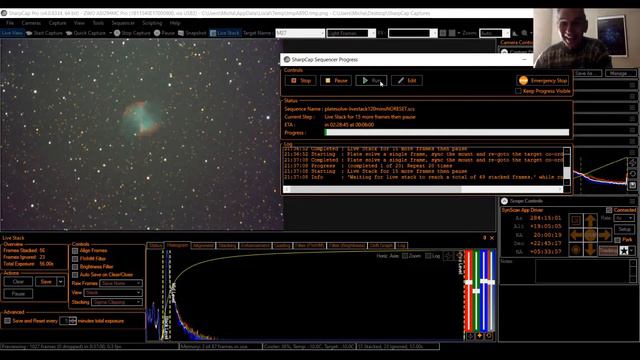Switch to the Stacking tab
The height and width of the screenshot is (360, 640).
227,245
